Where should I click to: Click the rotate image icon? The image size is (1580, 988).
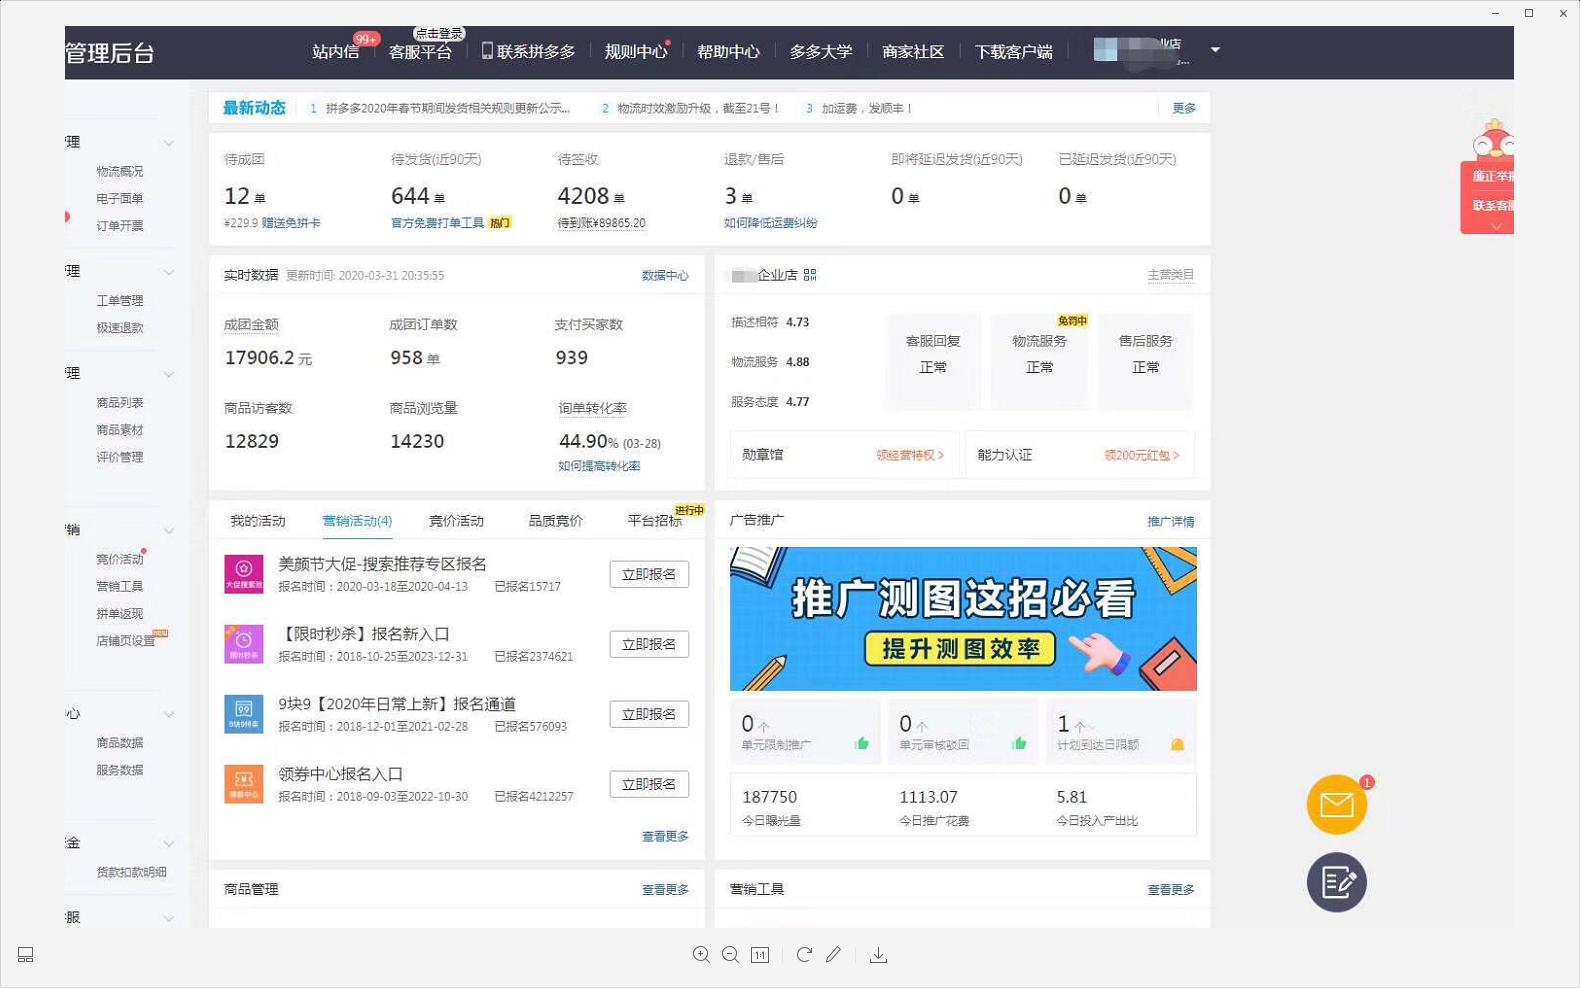(x=804, y=955)
